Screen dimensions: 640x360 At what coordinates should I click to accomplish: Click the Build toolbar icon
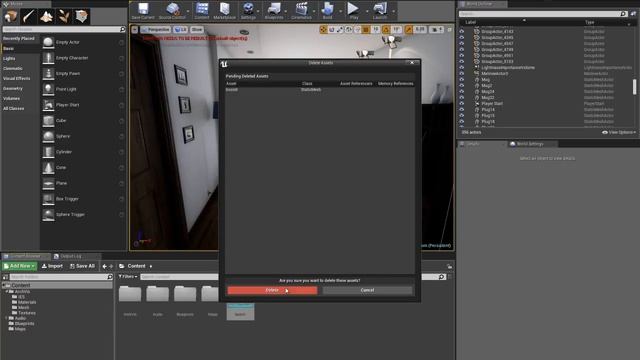coord(327,11)
